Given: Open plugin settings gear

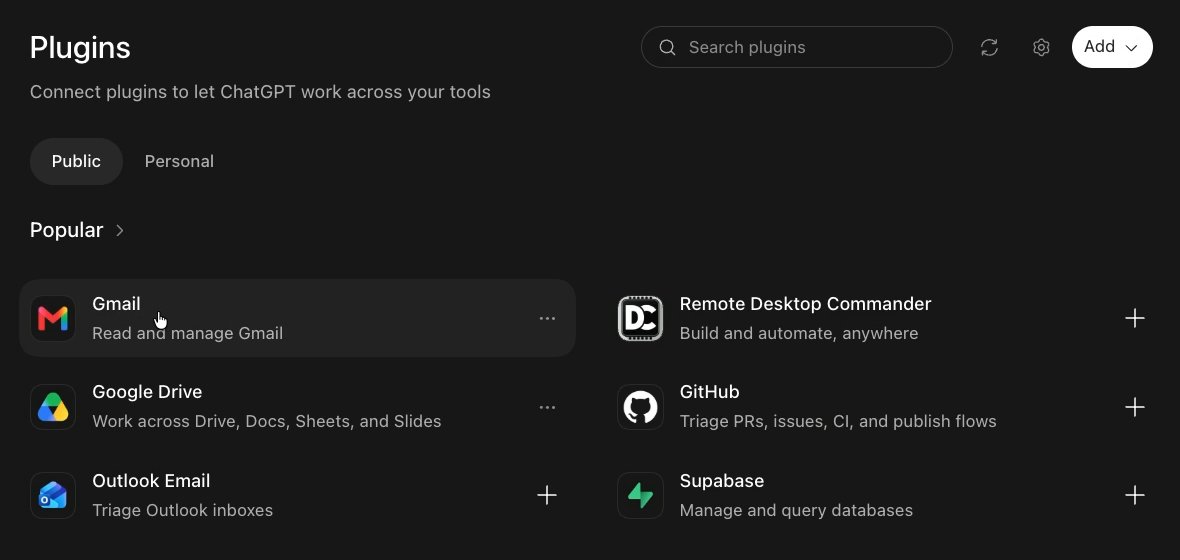Looking at the screenshot, I should [1041, 47].
